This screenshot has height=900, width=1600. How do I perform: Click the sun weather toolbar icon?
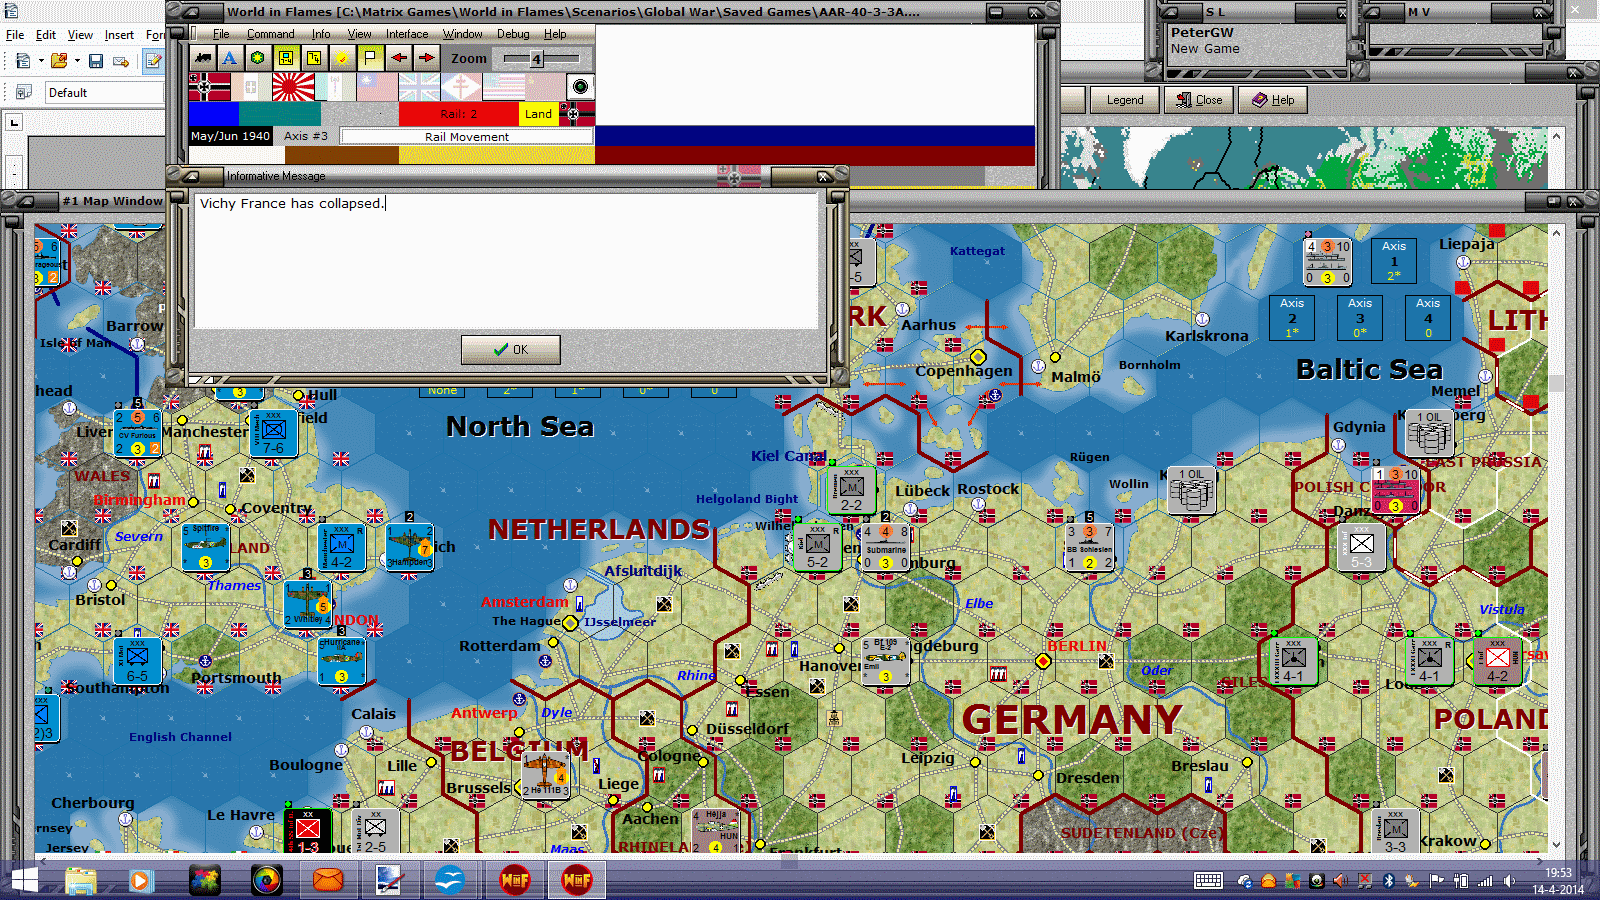click(342, 58)
